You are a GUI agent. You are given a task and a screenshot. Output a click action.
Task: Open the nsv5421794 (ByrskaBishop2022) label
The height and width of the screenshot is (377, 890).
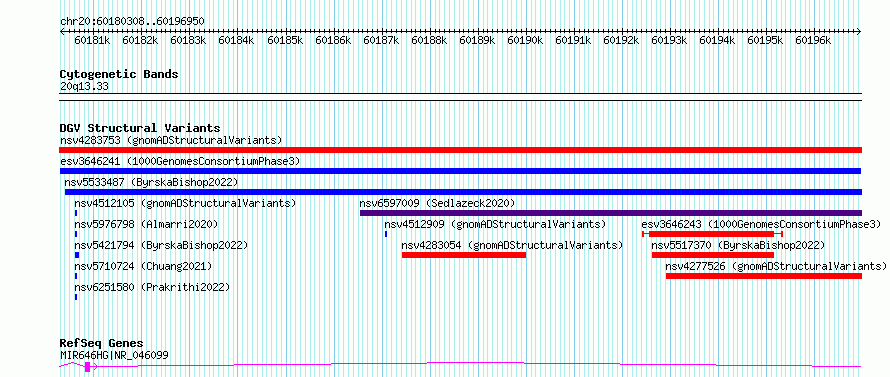tap(161, 245)
